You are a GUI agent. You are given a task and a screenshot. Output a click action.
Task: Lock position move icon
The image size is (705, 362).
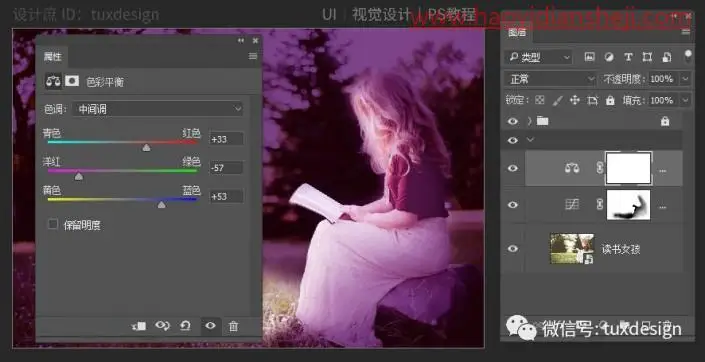pyautogui.click(x=575, y=100)
